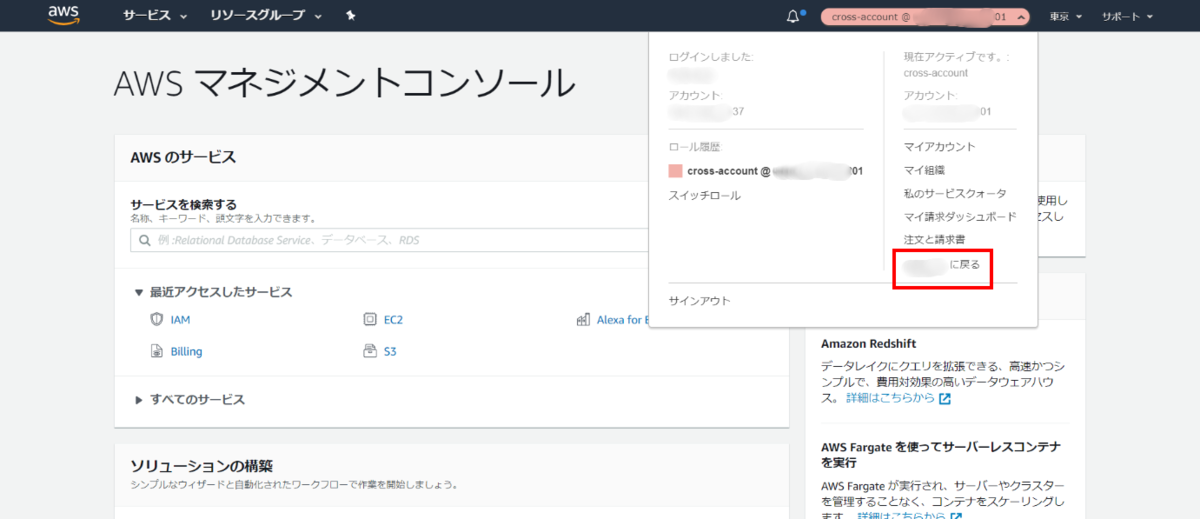Click the AWS Fargate heading text
This screenshot has width=1200, height=519.
click(x=940, y=455)
